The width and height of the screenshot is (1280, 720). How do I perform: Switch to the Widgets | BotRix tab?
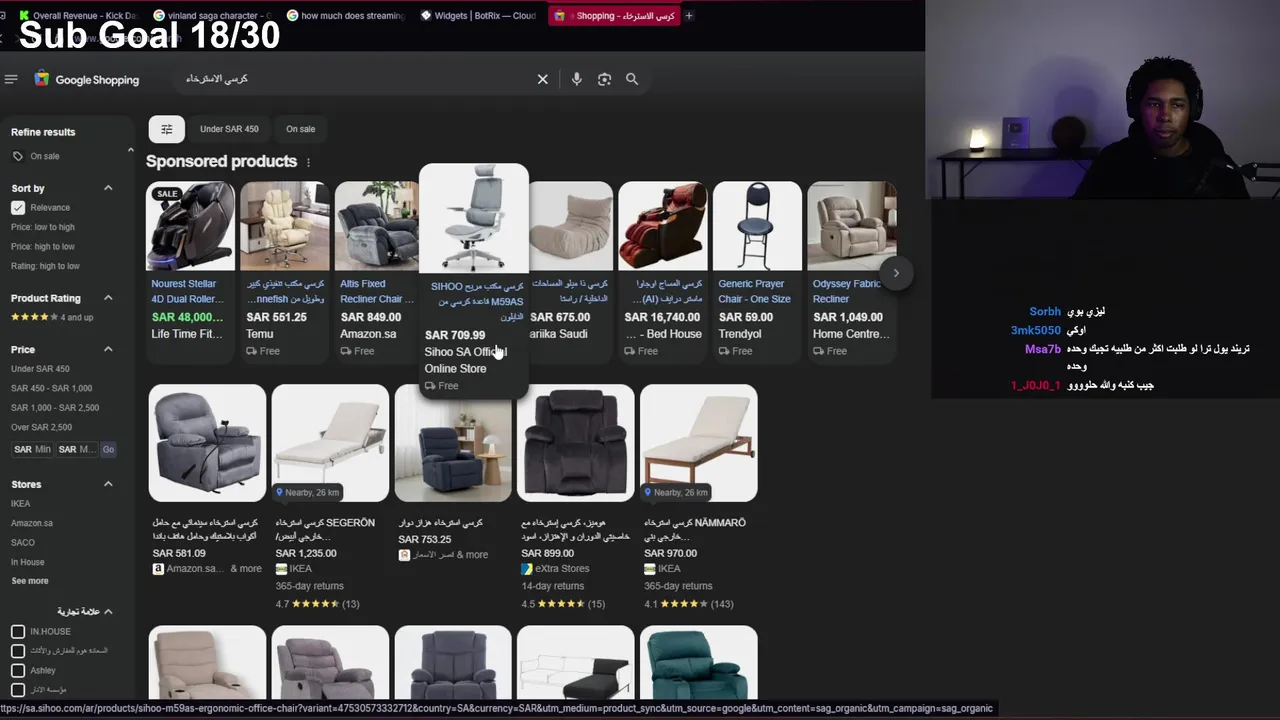coord(478,15)
